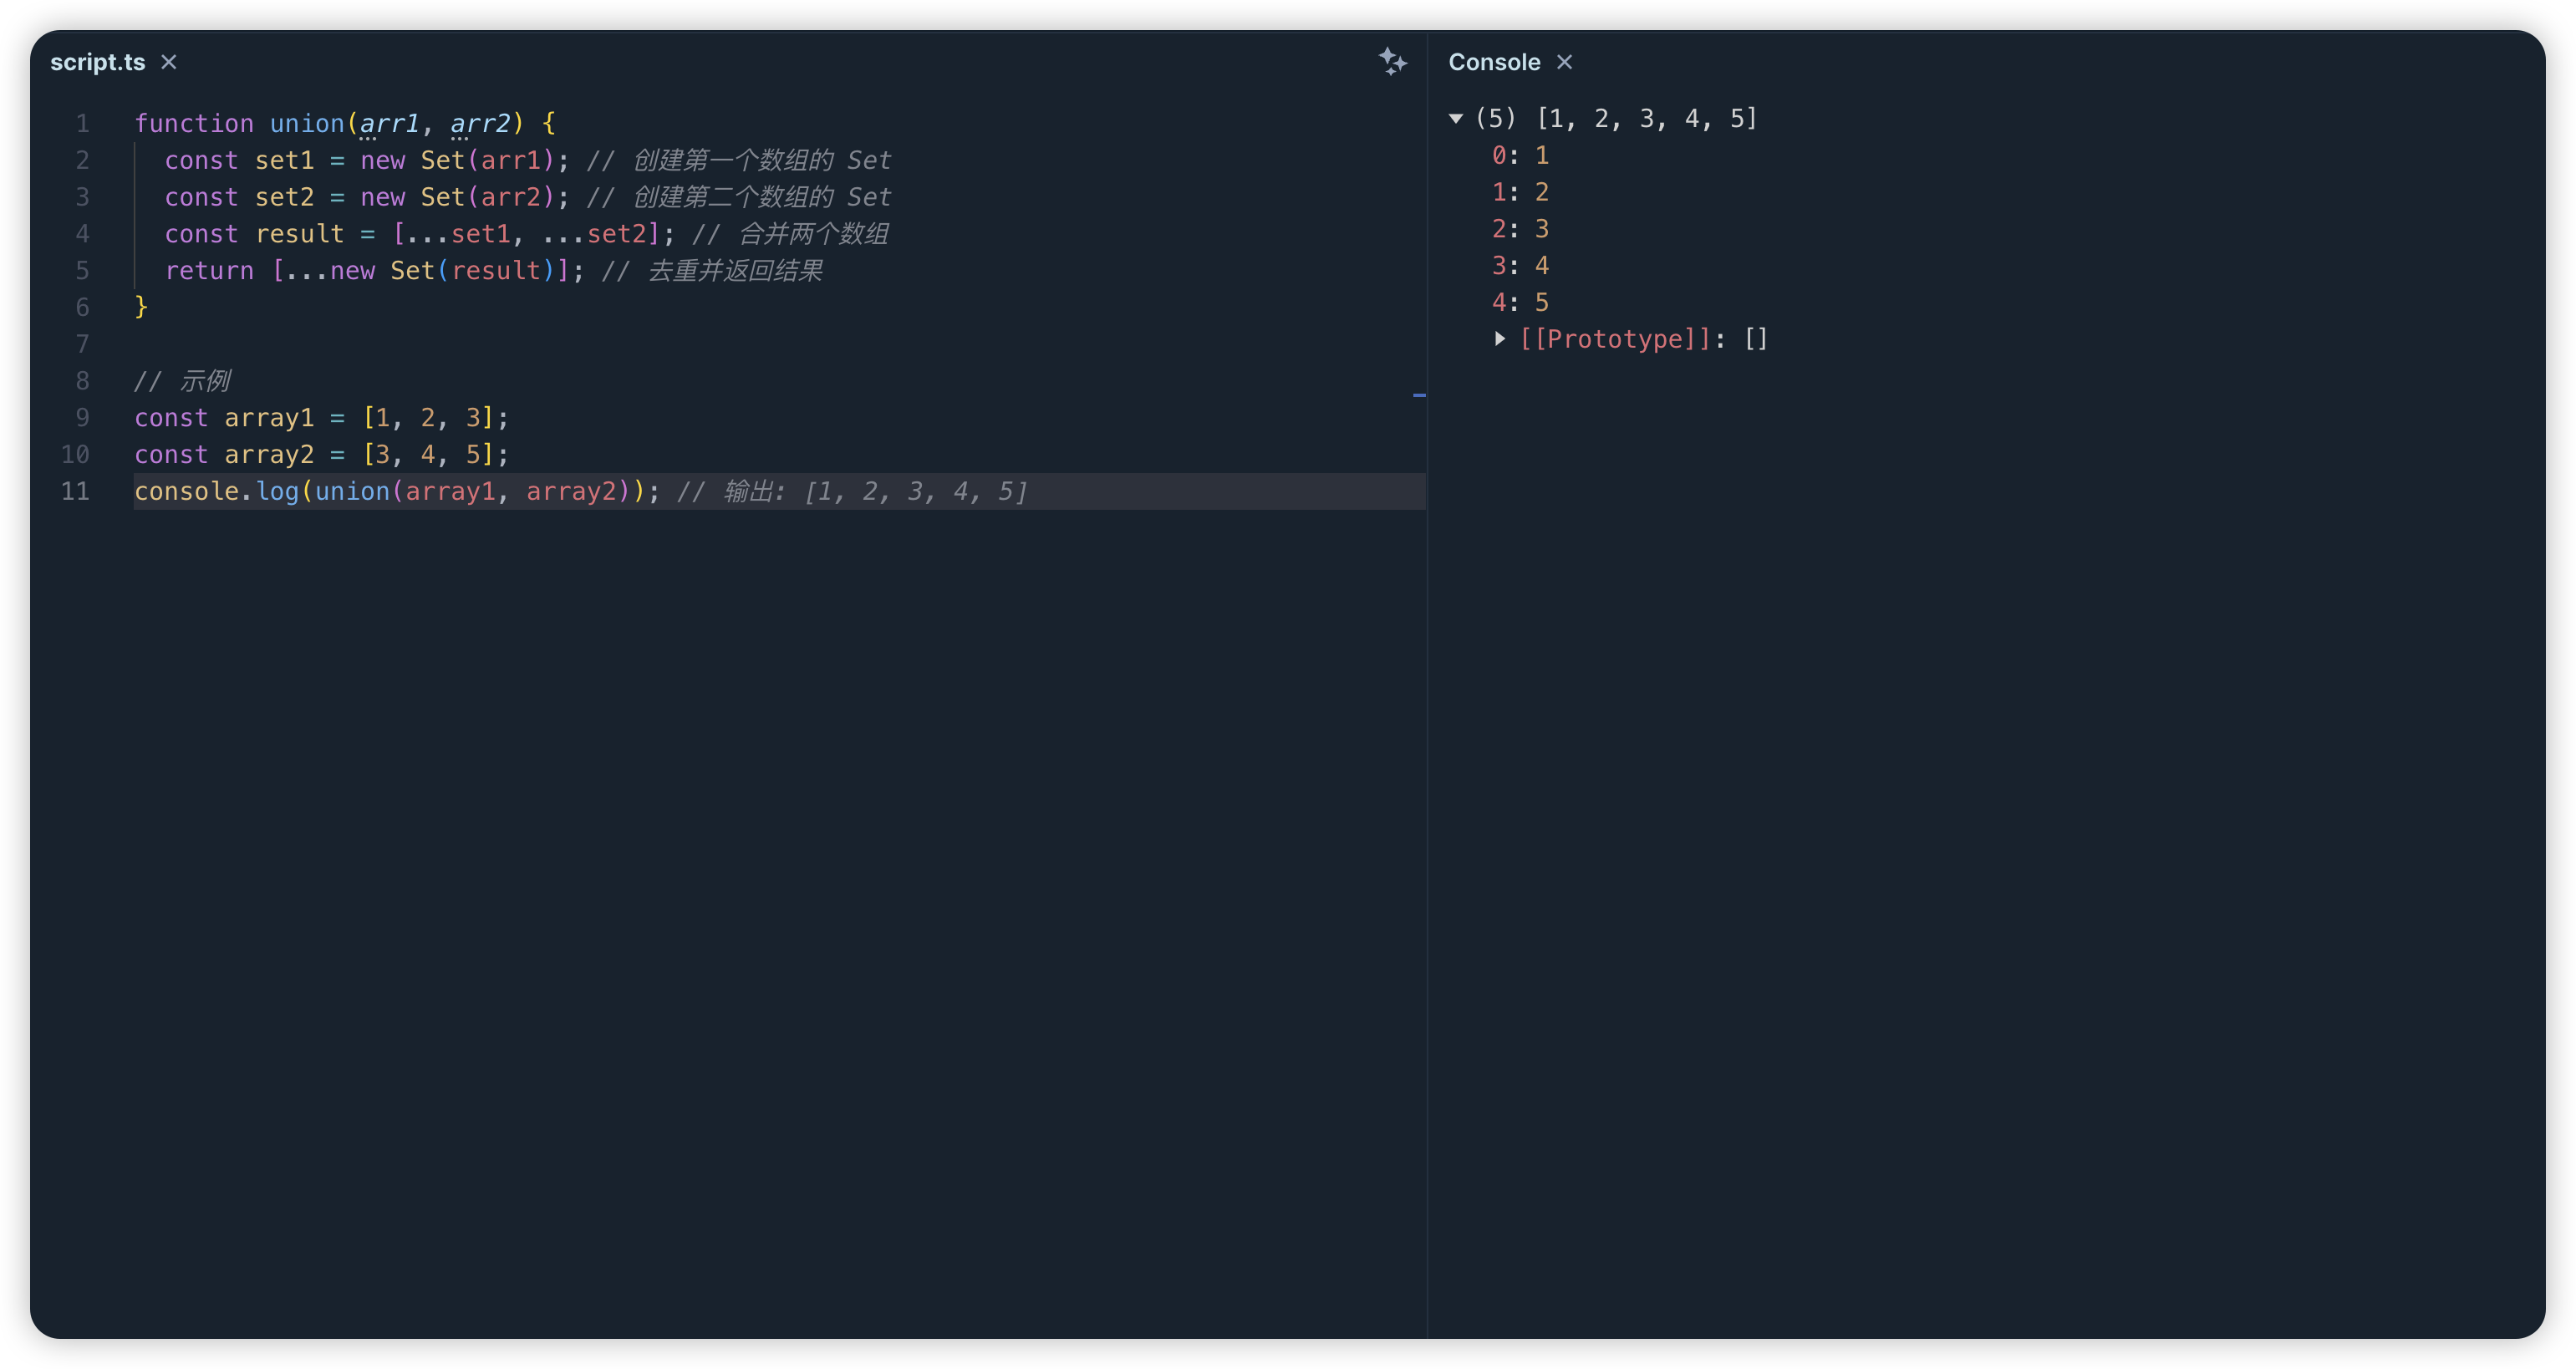Close the script.ts tab
2576x1369 pixels.
click(169, 62)
